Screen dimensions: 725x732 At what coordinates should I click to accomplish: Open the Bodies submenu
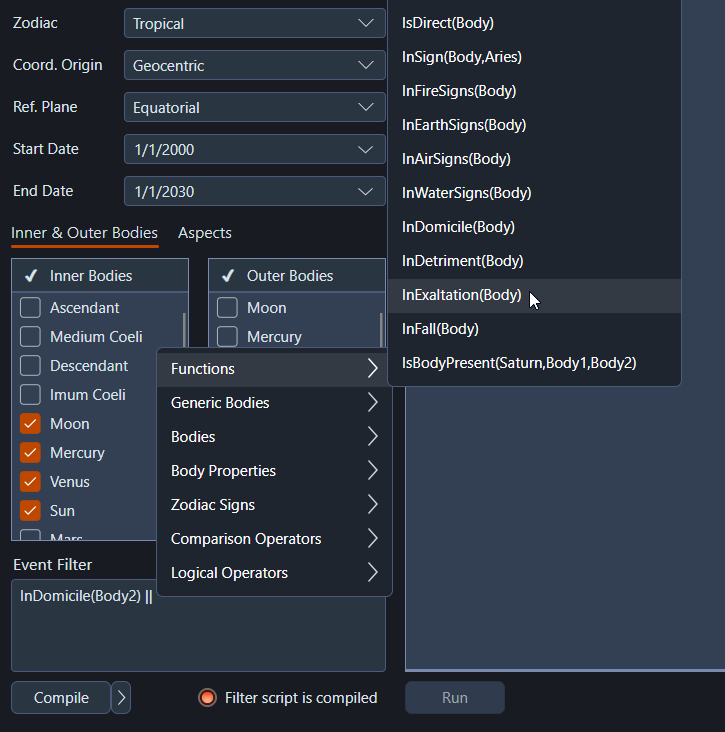coord(275,437)
